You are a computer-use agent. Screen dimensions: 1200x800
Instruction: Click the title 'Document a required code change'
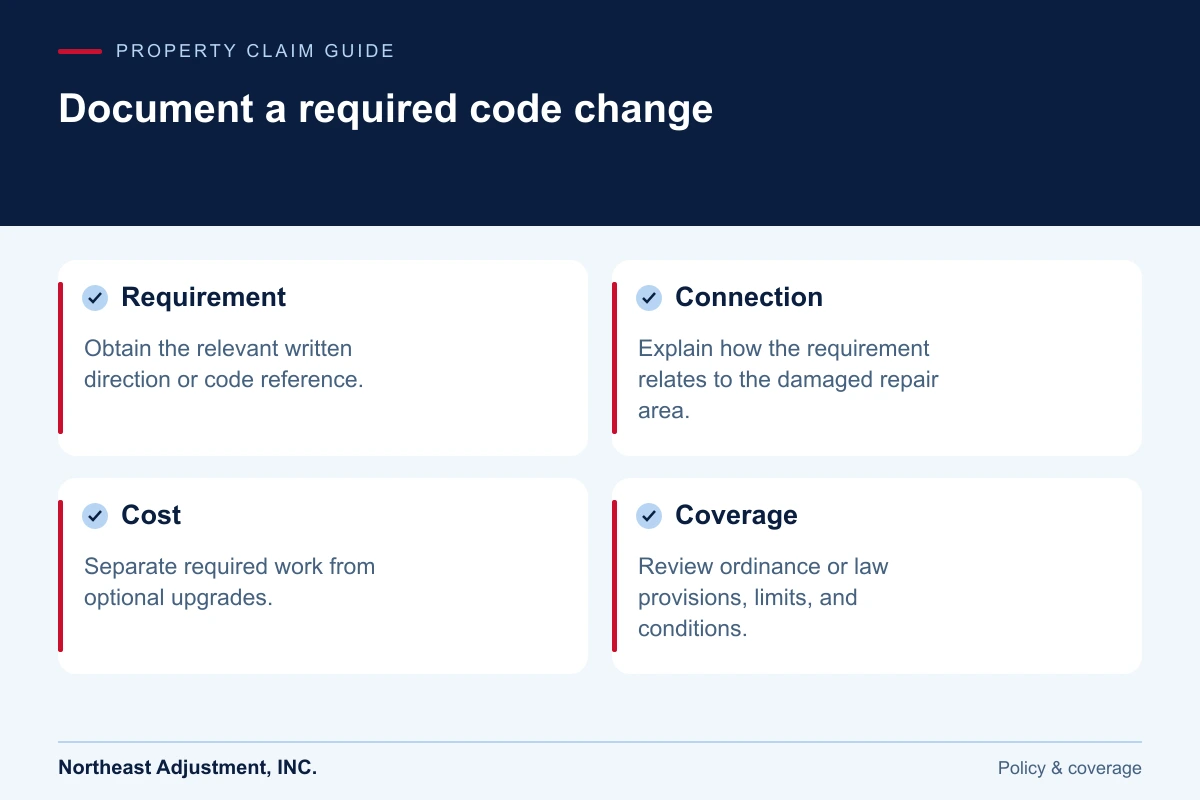[x=386, y=109]
